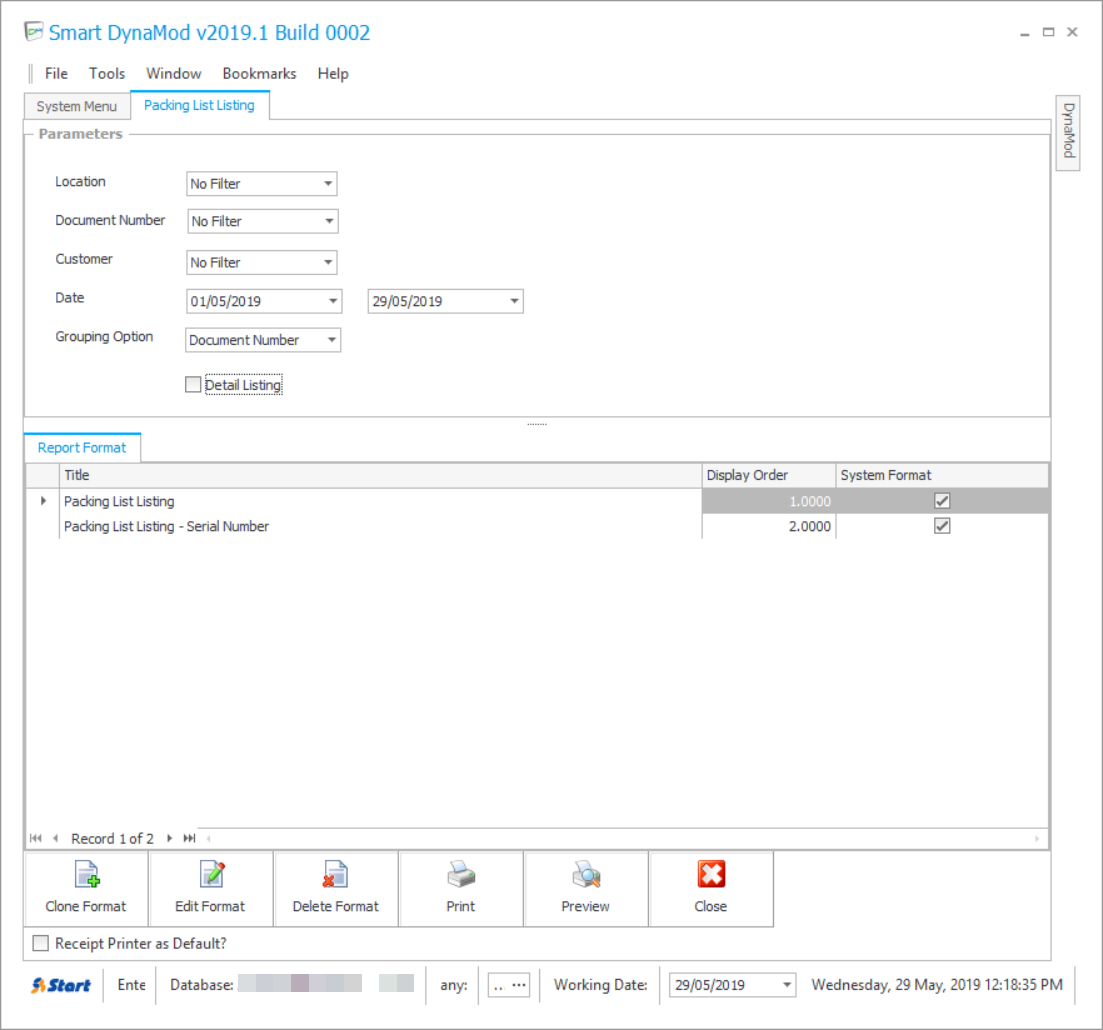Open the DynaMod vertical side tab
This screenshot has height=1030, width=1103.
pos(1068,131)
